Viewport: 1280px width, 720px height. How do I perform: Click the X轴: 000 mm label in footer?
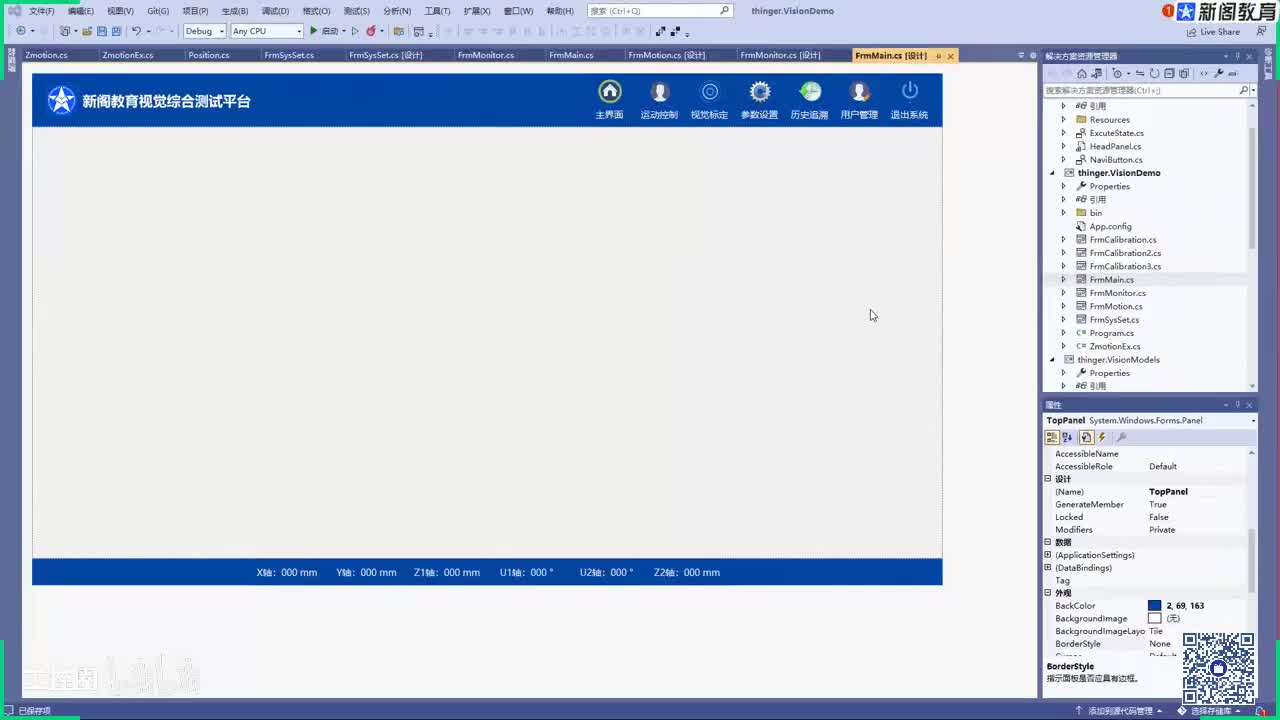(287, 573)
